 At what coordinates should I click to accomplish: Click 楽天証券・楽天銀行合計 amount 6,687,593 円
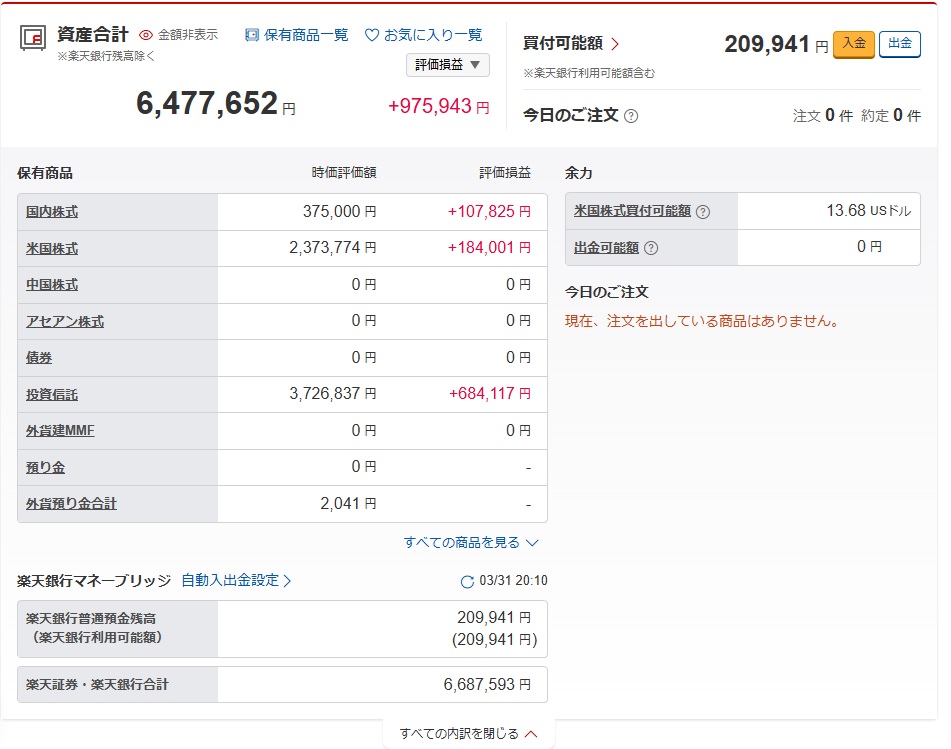[487, 685]
